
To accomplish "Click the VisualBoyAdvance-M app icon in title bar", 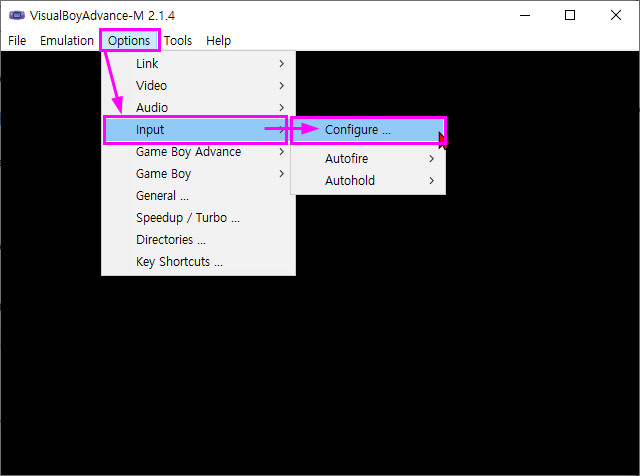I will 17,16.
